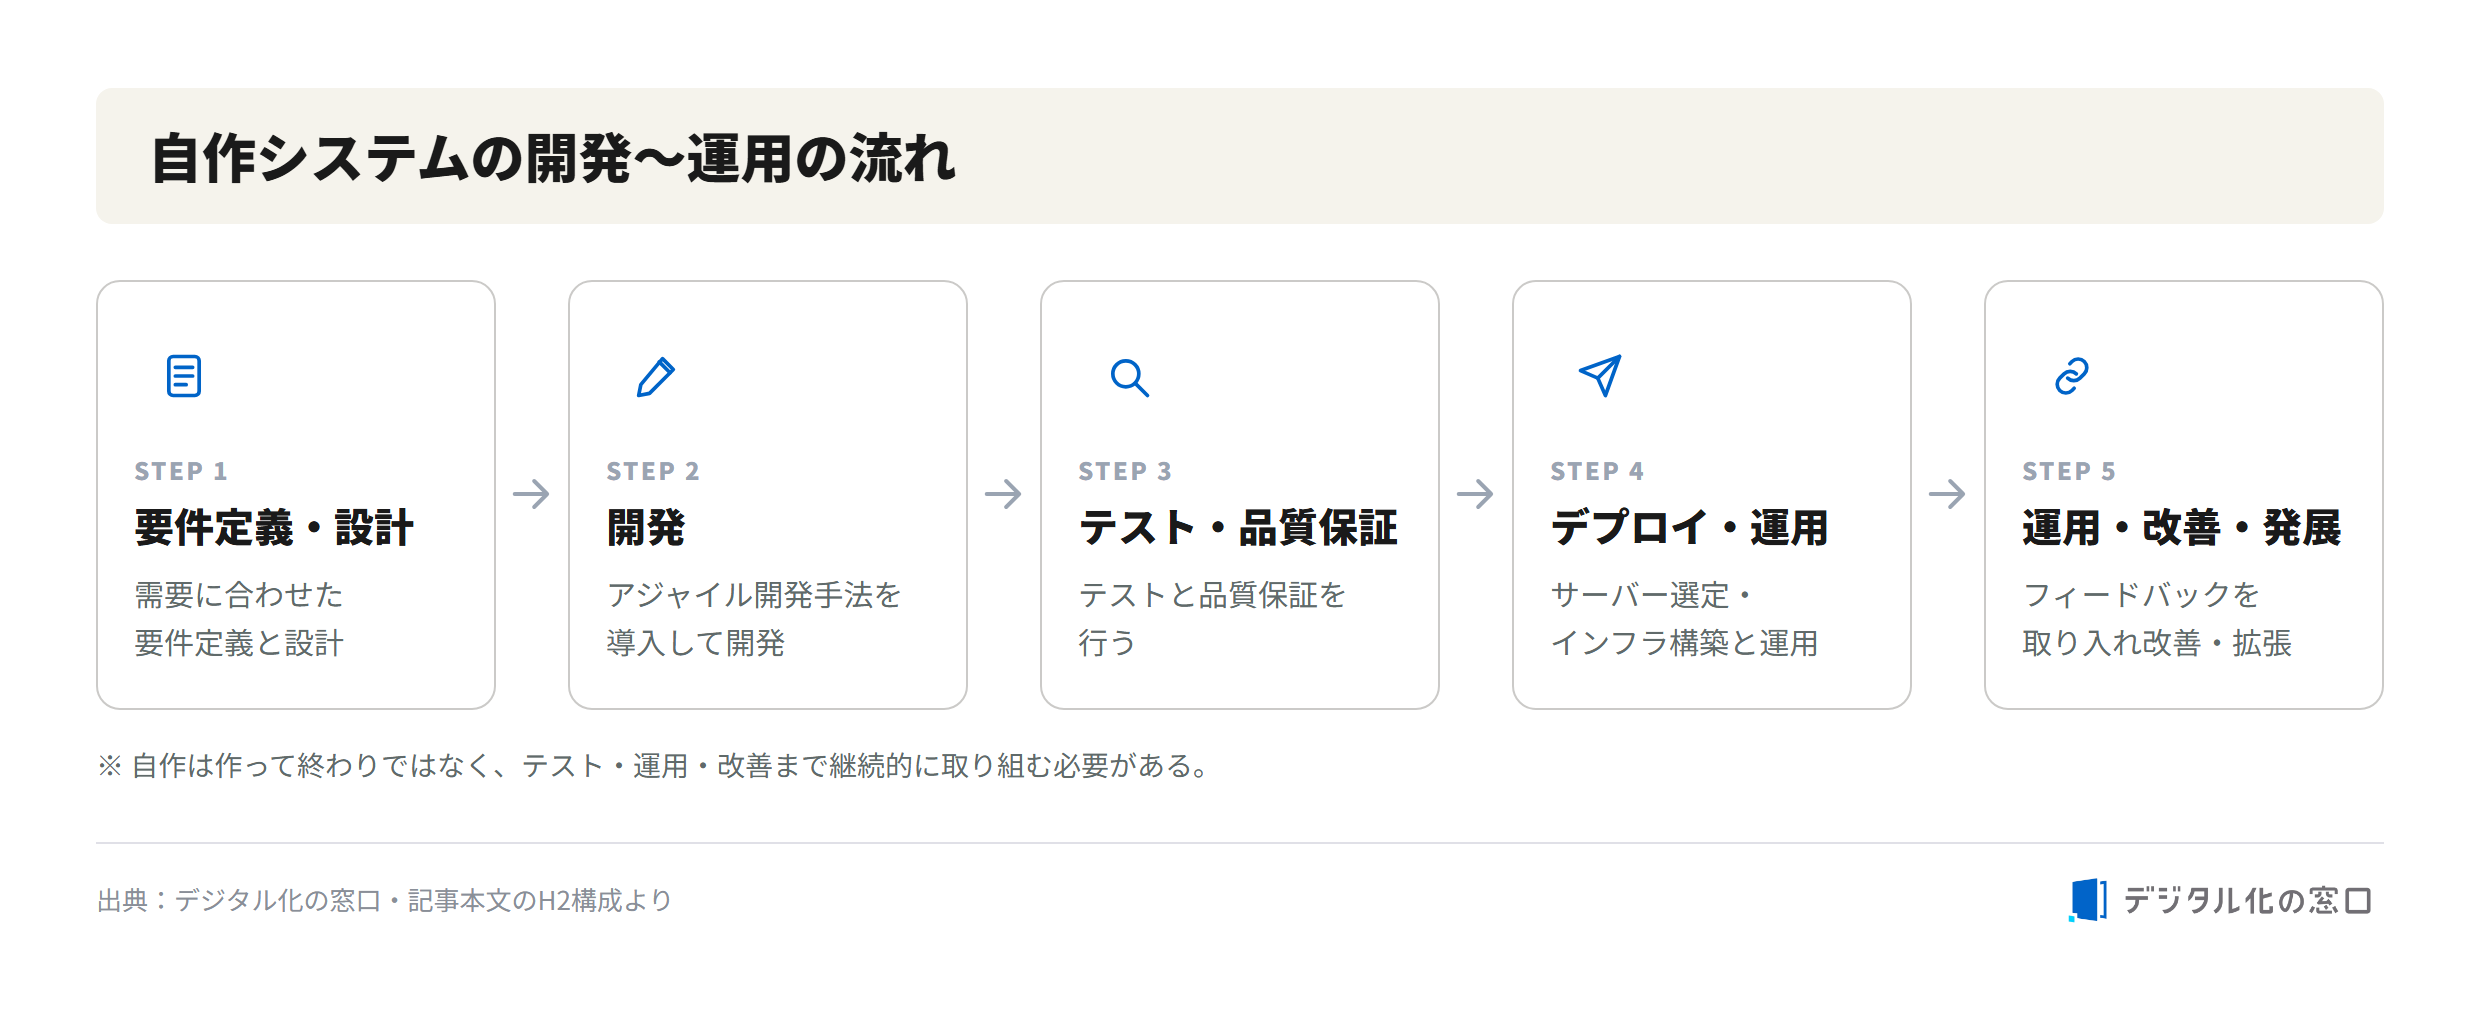Click the title 自作システムの開発〜運用の流れ

pos(553,159)
